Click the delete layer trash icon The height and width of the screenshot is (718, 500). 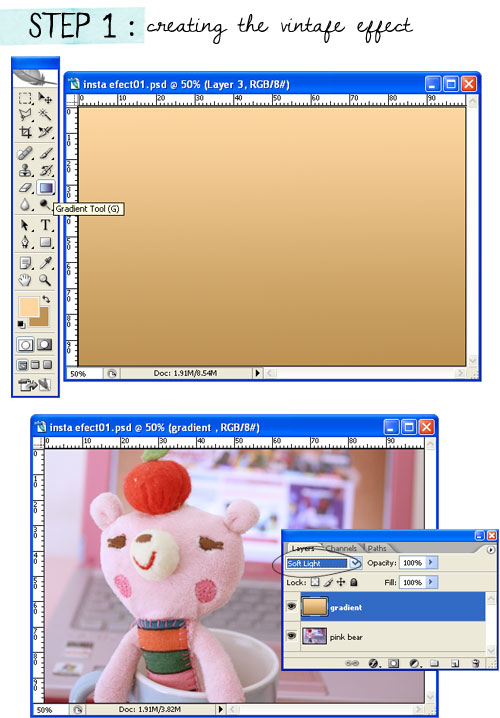point(475,663)
